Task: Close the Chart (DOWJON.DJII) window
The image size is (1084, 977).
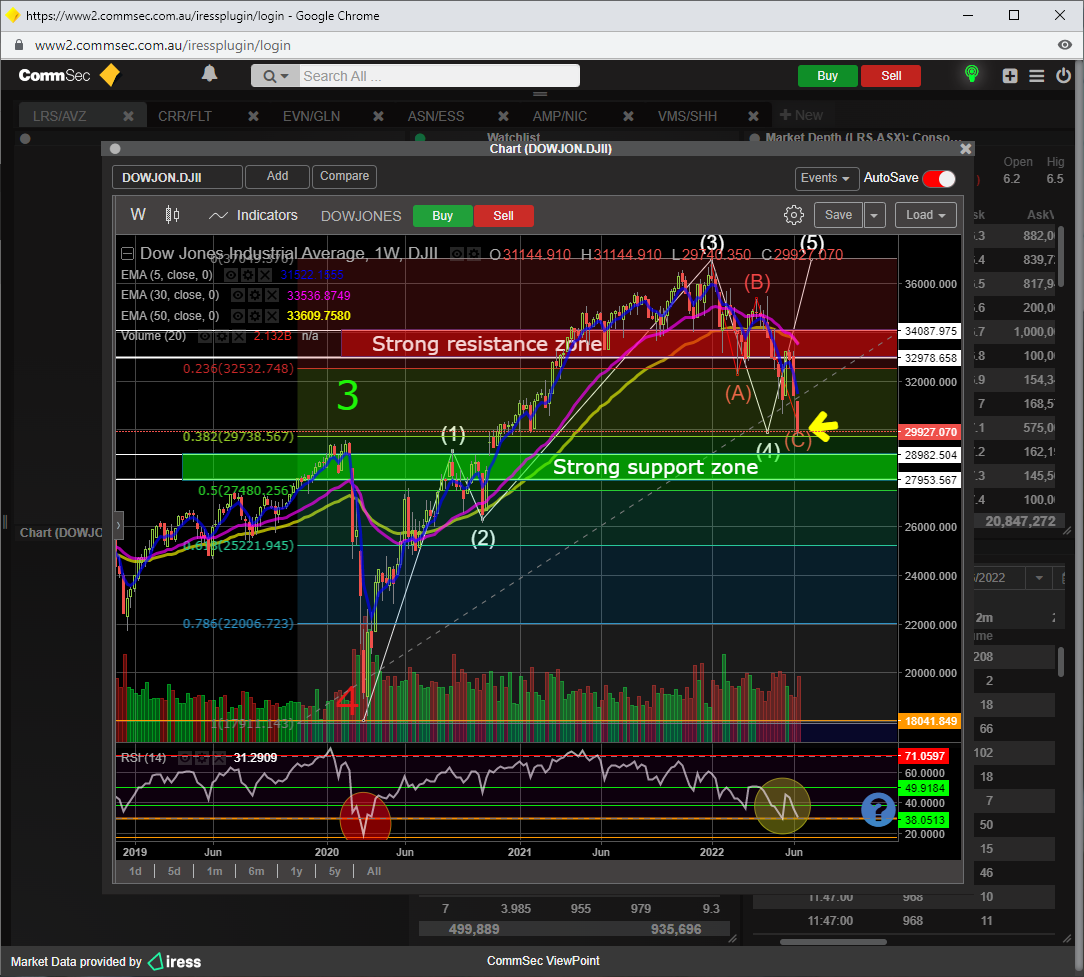Action: pyautogui.click(x=966, y=149)
